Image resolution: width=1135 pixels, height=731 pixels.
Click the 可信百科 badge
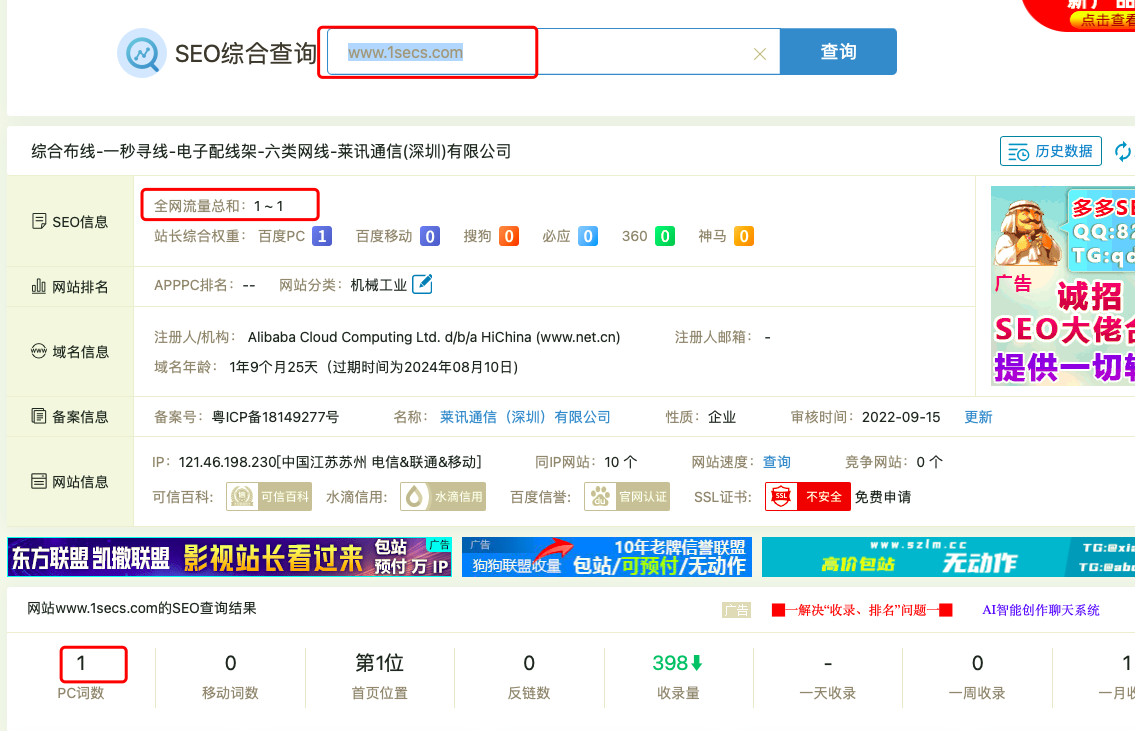[258, 497]
